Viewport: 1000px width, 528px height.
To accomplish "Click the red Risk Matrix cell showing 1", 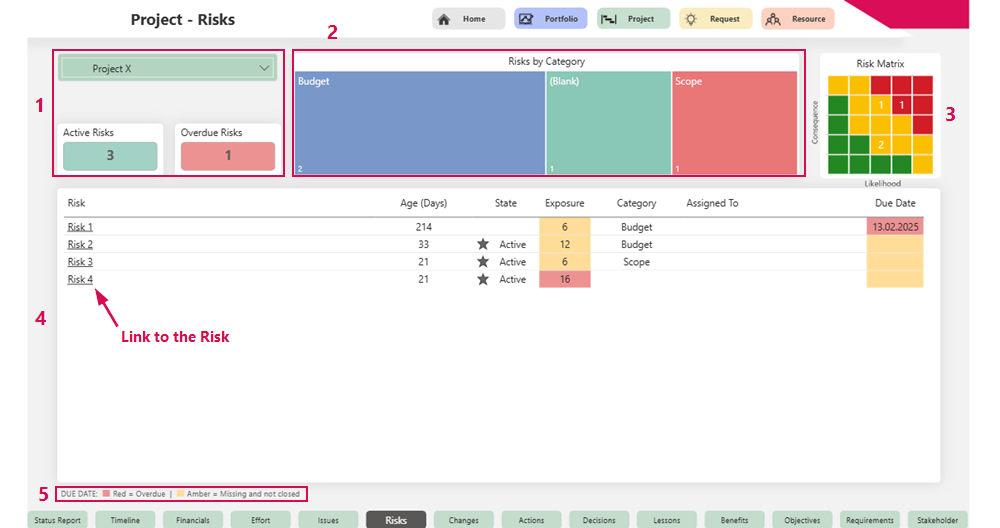I will pos(902,105).
